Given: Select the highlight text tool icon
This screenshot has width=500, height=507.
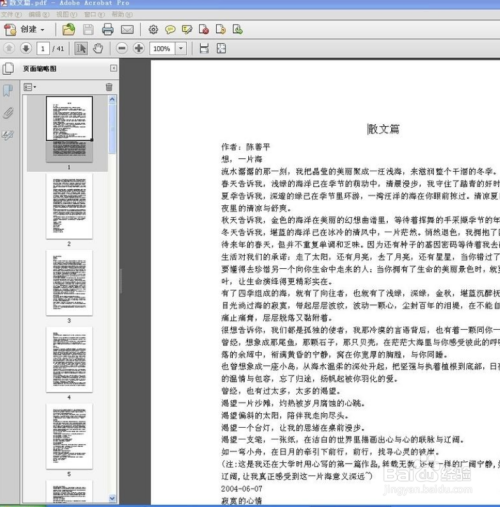Looking at the screenshot, I should click(187, 30).
